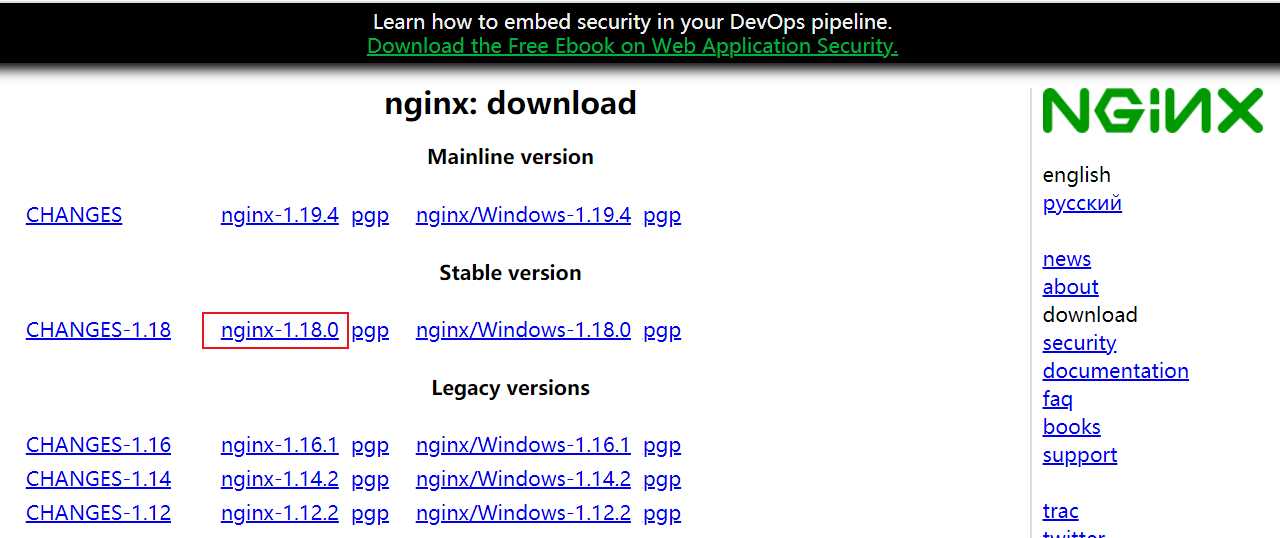Screen dimensions: 1280x538
Task: Open CHANGES-1.12 link
Action: pyautogui.click(x=98, y=513)
